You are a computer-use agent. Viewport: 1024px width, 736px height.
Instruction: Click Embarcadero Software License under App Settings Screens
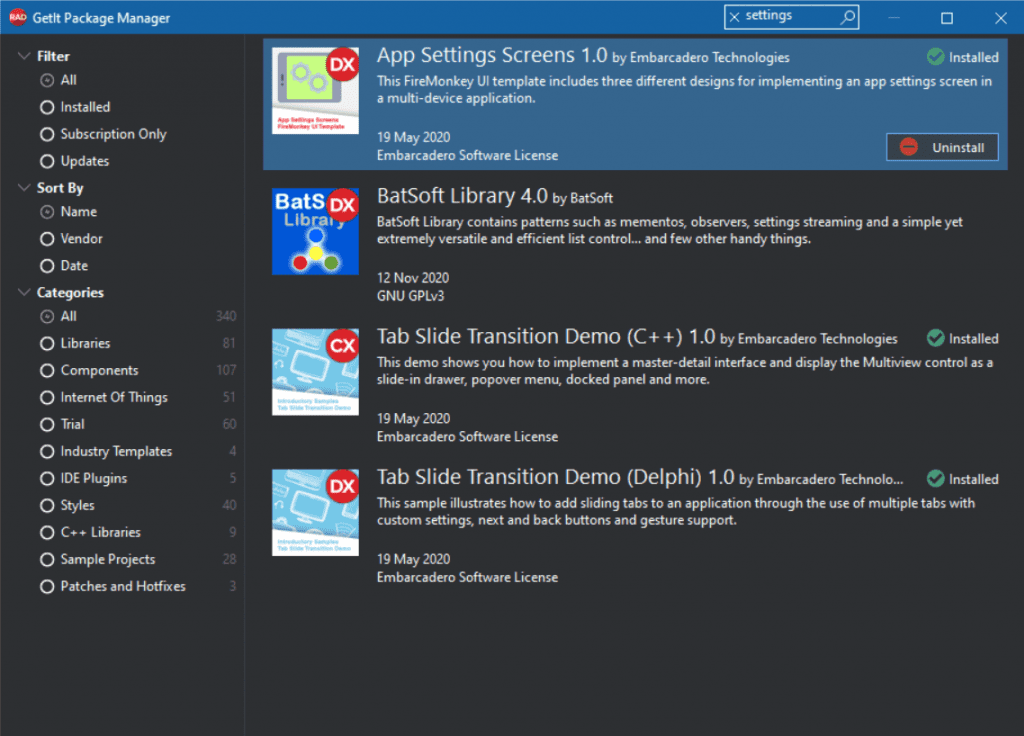click(467, 155)
